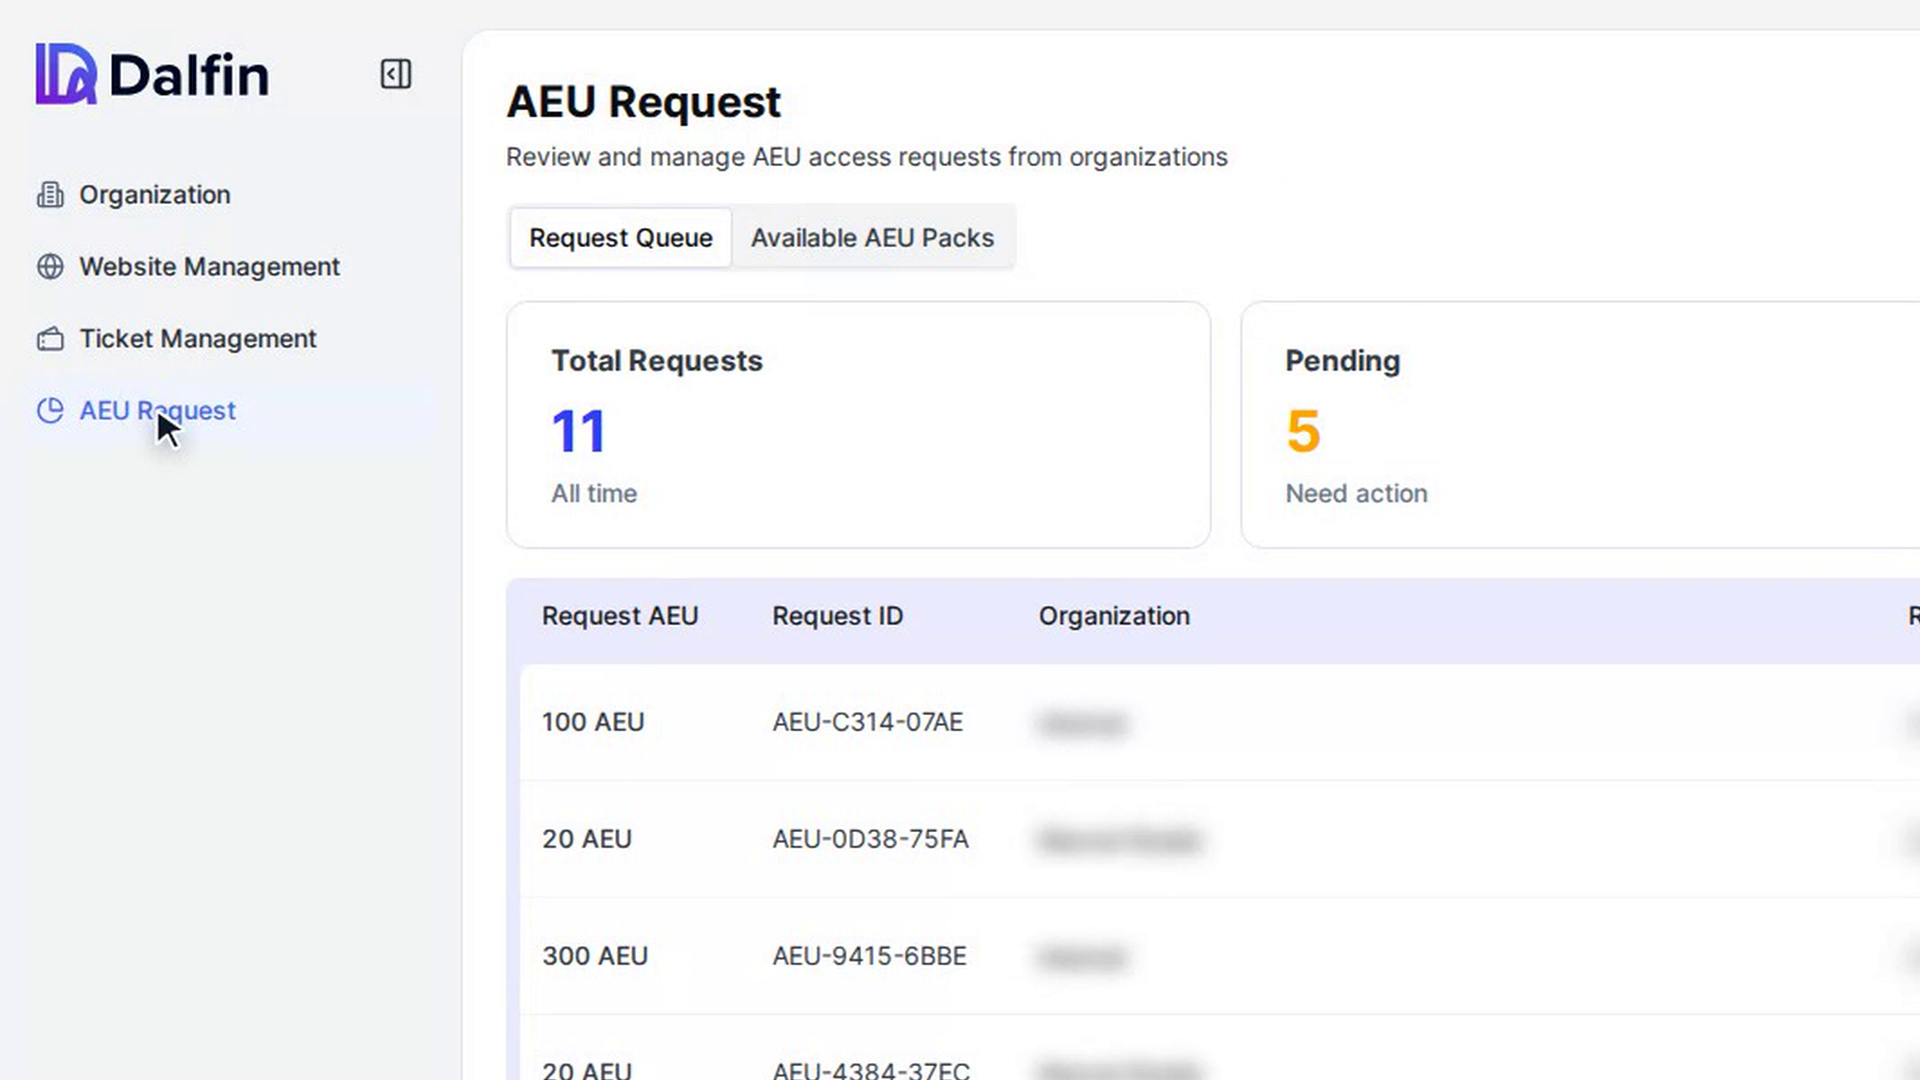Click the total requests count 11
Image resolution: width=1920 pixels, height=1080 pixels.
coord(579,431)
